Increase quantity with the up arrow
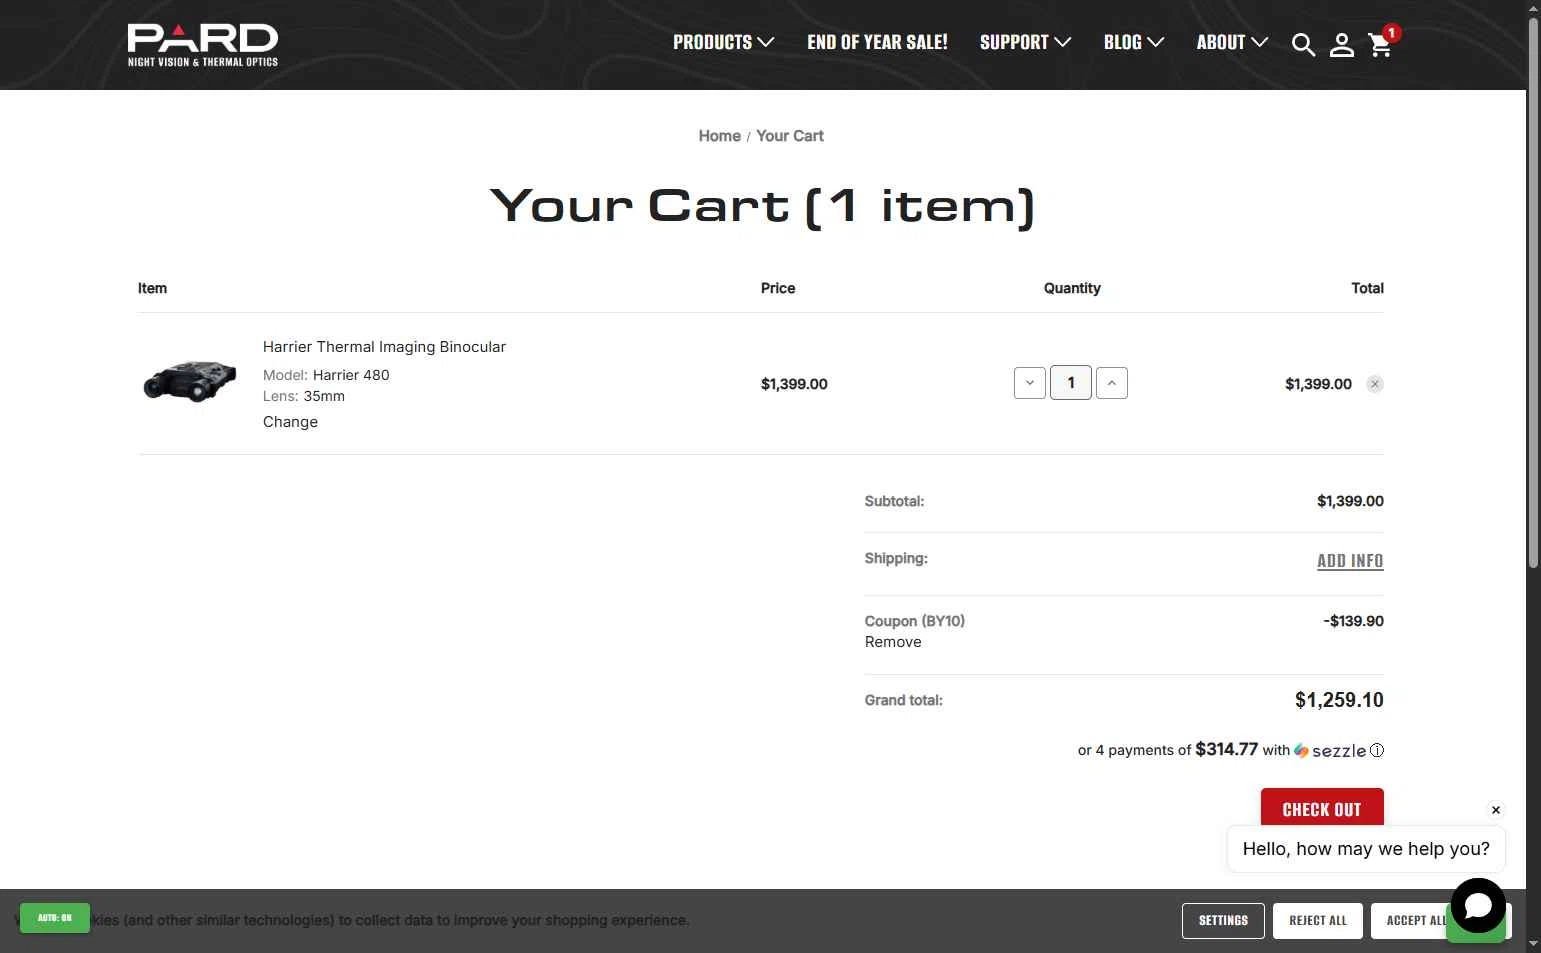Image resolution: width=1541 pixels, height=953 pixels. (1112, 383)
